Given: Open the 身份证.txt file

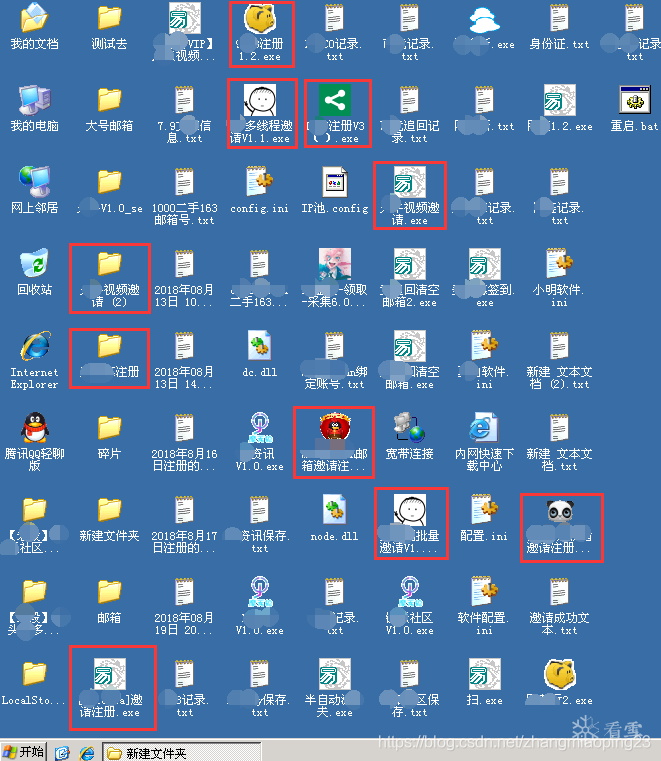Looking at the screenshot, I should click(559, 27).
